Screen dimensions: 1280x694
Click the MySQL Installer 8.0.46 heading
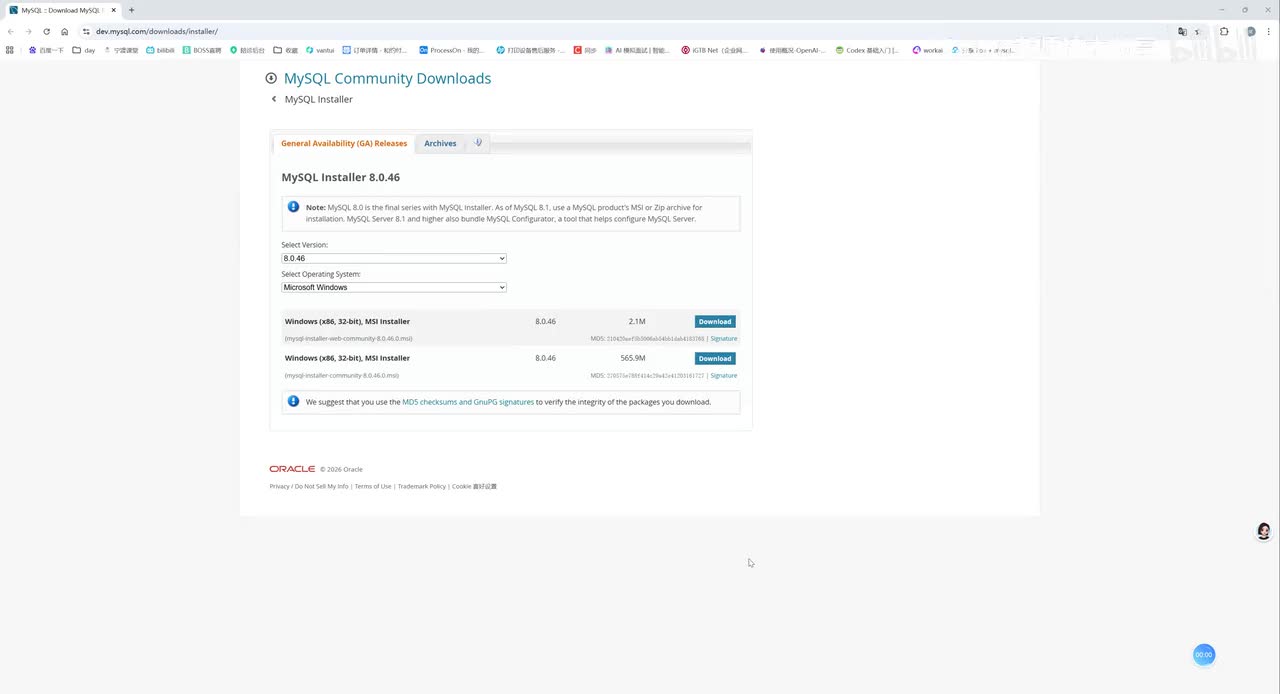coord(340,177)
